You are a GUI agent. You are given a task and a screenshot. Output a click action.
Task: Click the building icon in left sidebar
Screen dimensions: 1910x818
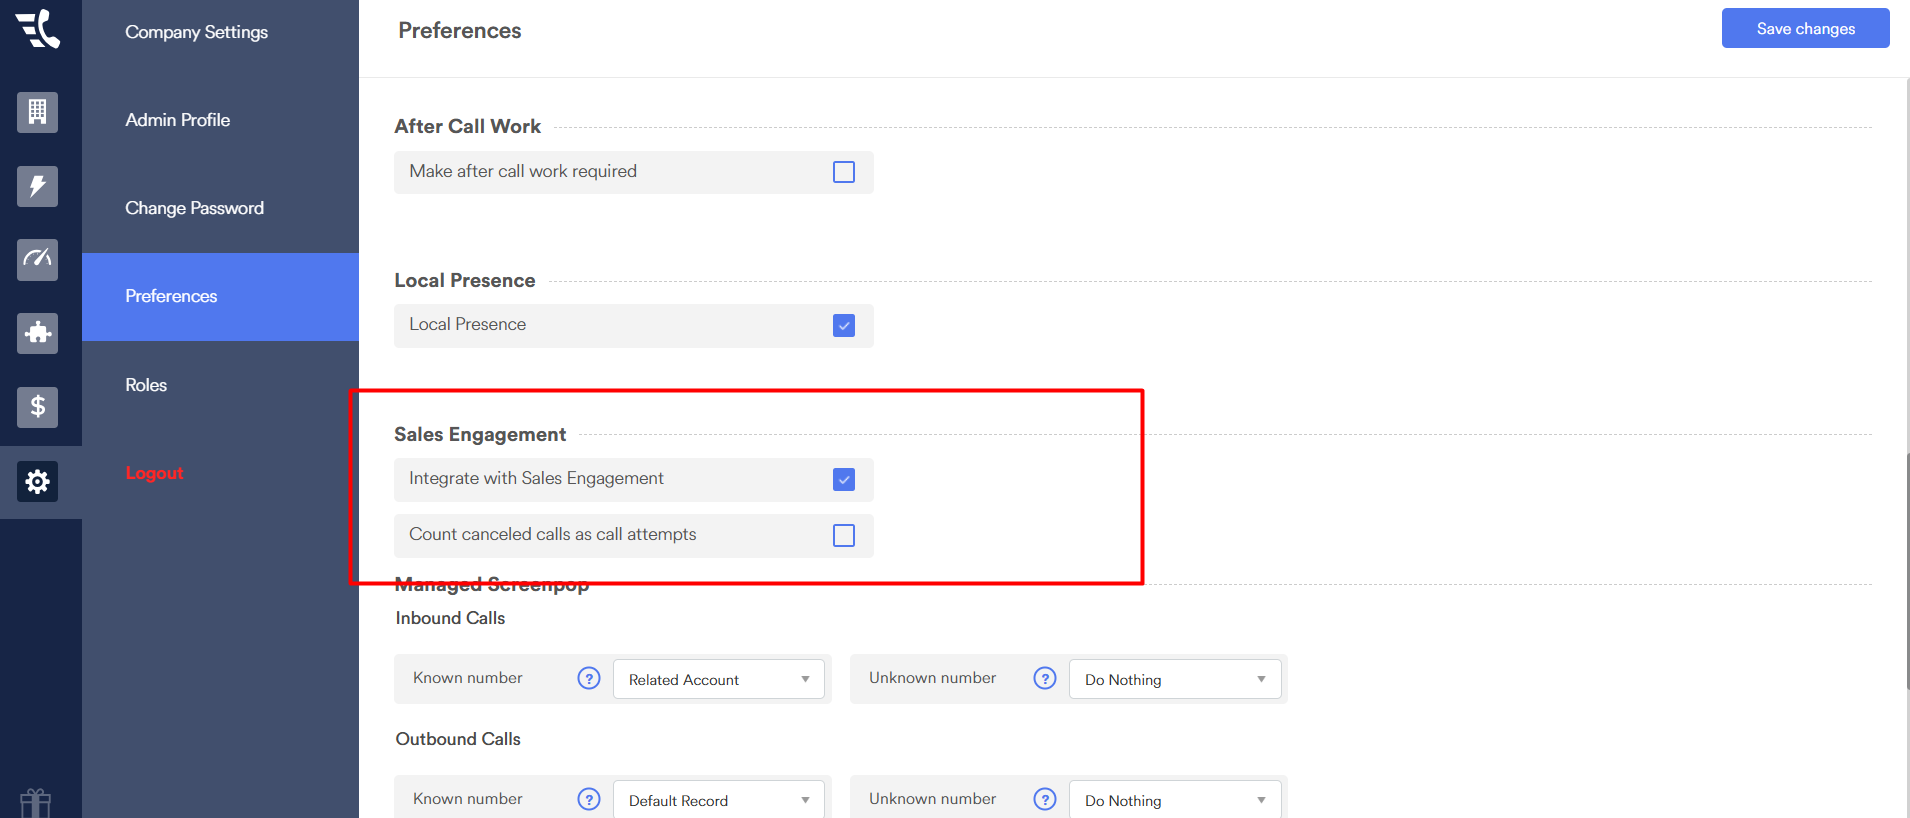(37, 112)
